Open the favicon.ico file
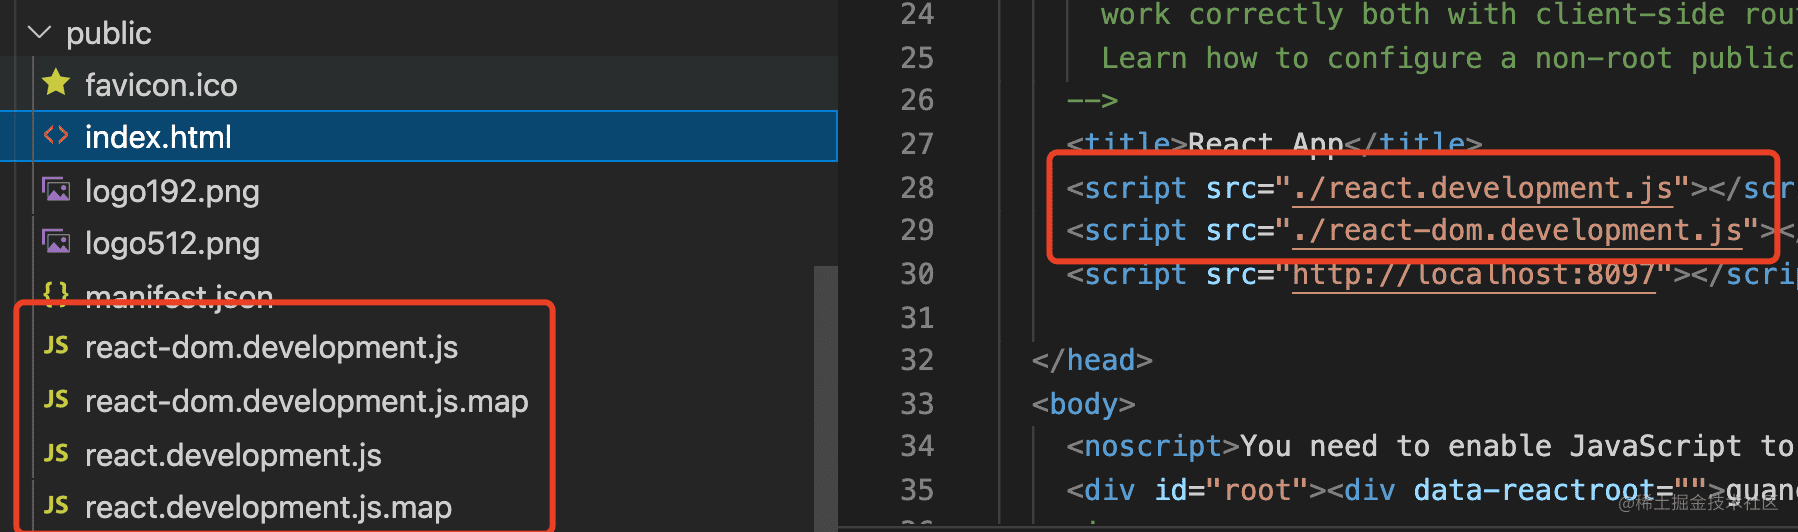This screenshot has height=532, width=1798. click(x=161, y=85)
